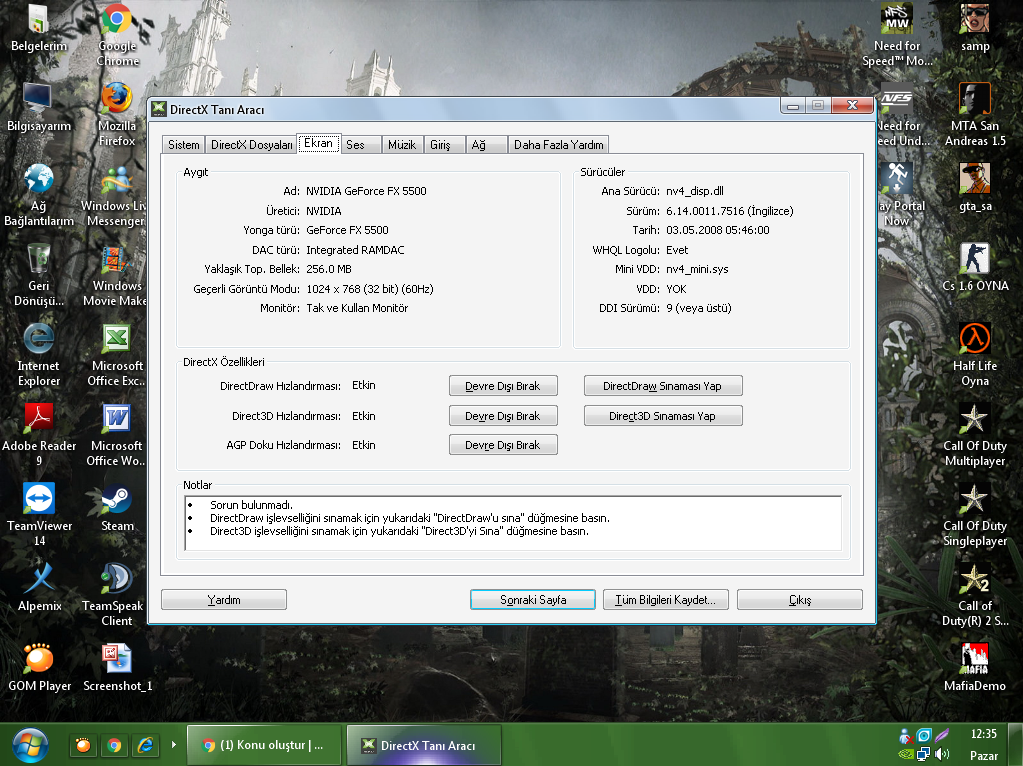Open the Daha Fazla Yardım tab
Image resolution: width=1023 pixels, height=766 pixels.
click(558, 145)
